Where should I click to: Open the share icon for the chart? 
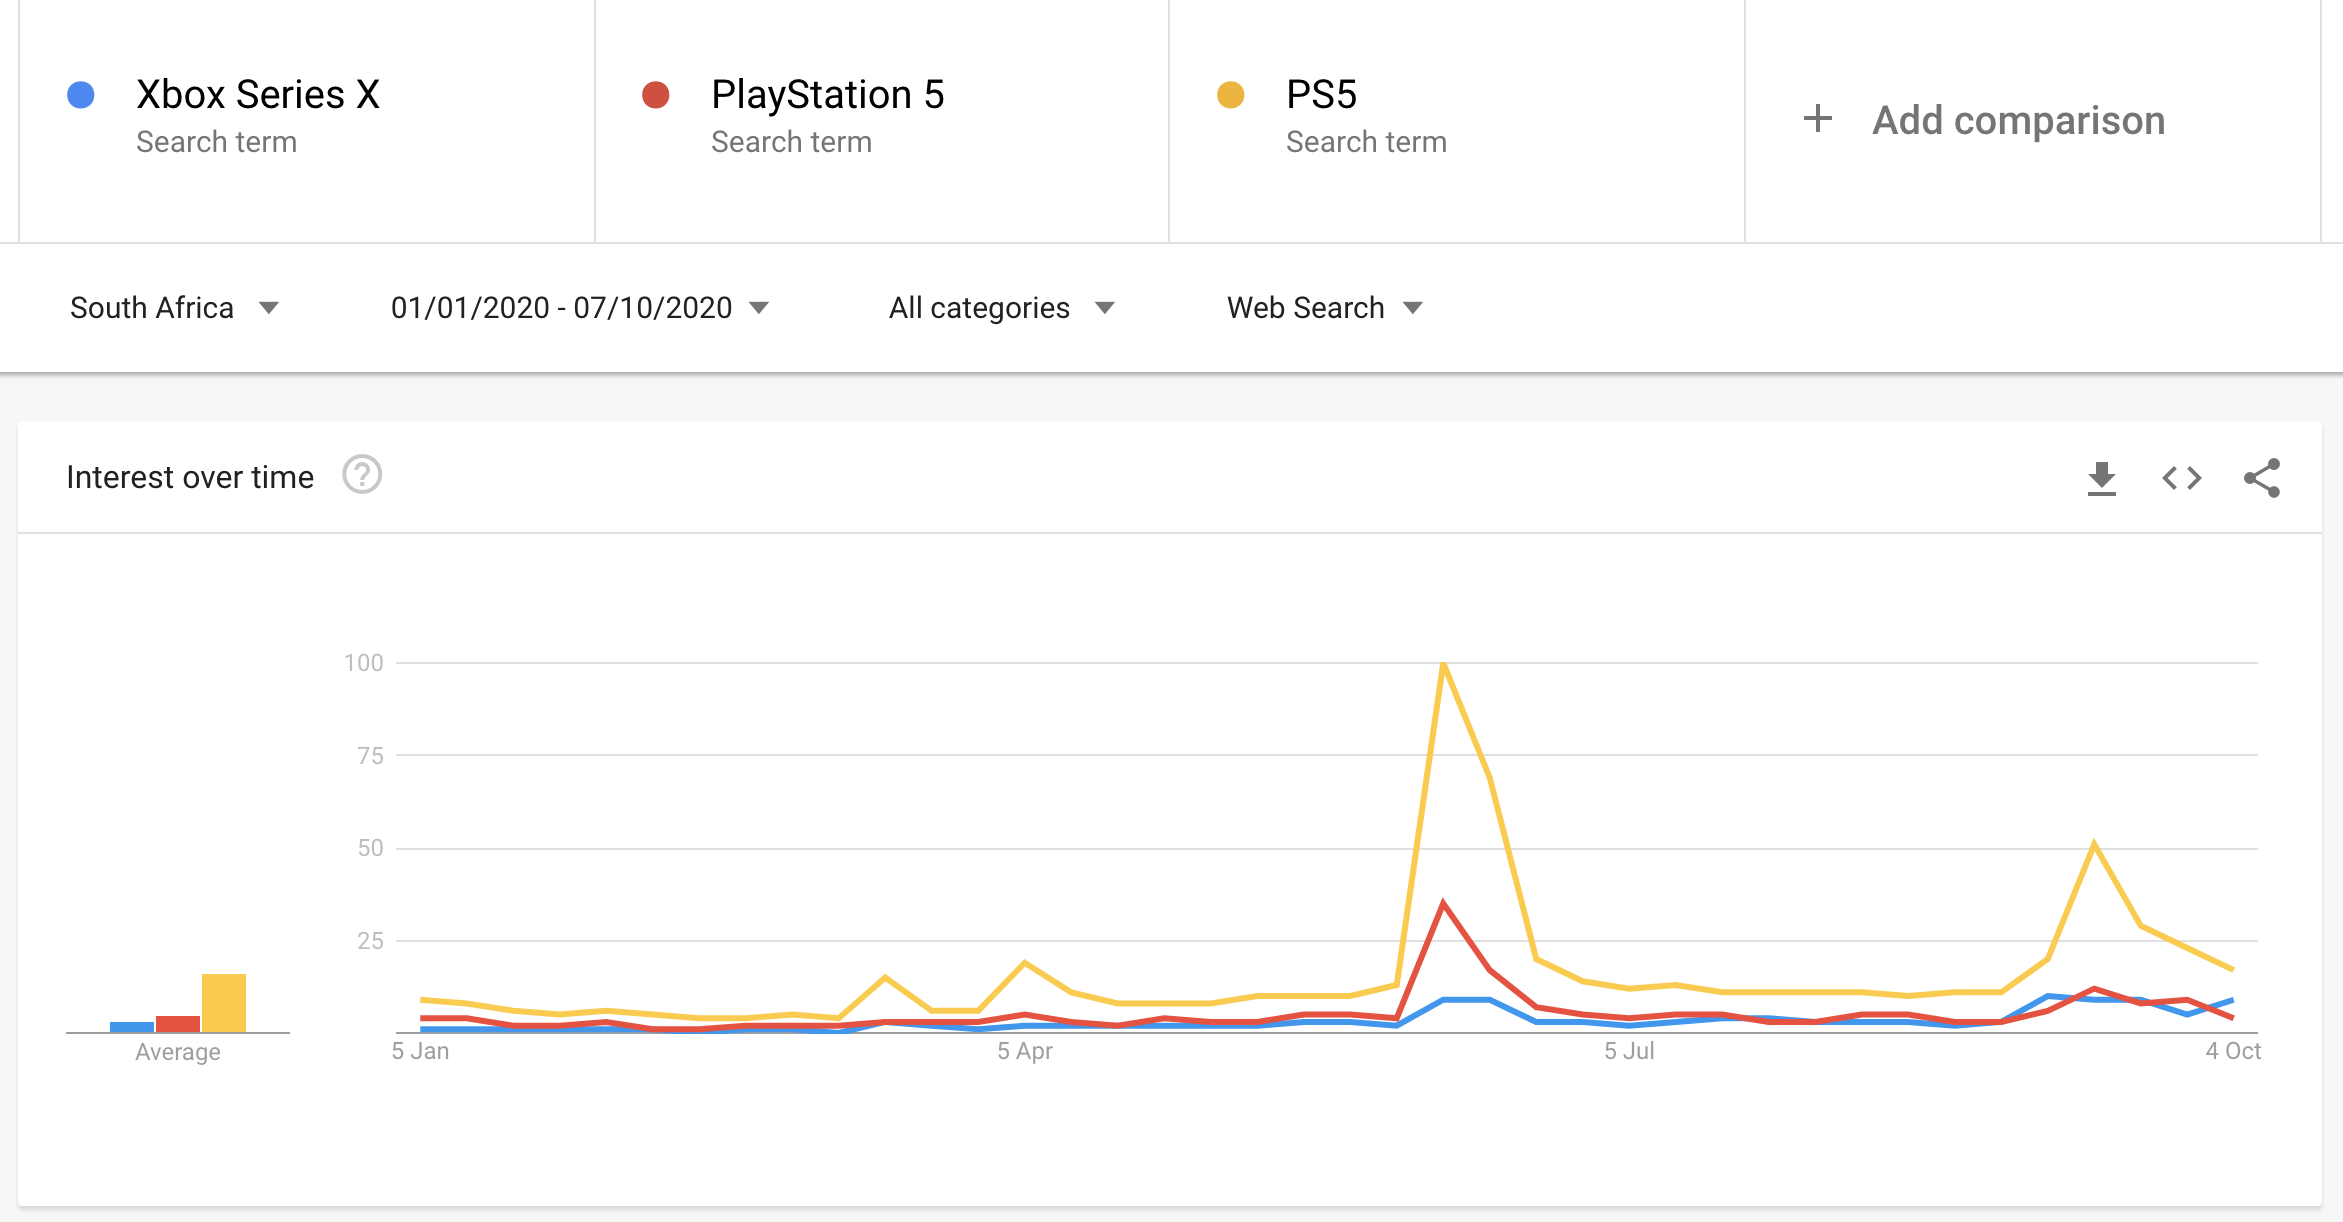tap(2261, 478)
